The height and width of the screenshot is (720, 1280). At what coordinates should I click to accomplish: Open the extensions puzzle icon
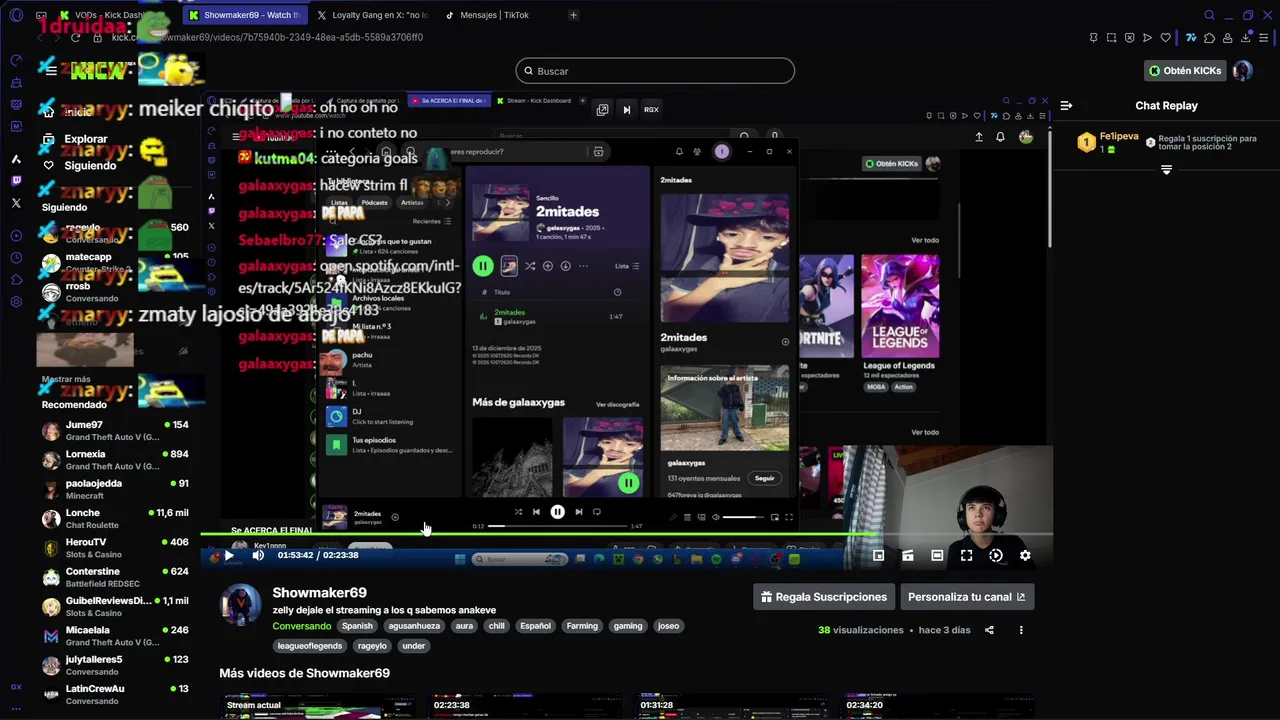1209,38
